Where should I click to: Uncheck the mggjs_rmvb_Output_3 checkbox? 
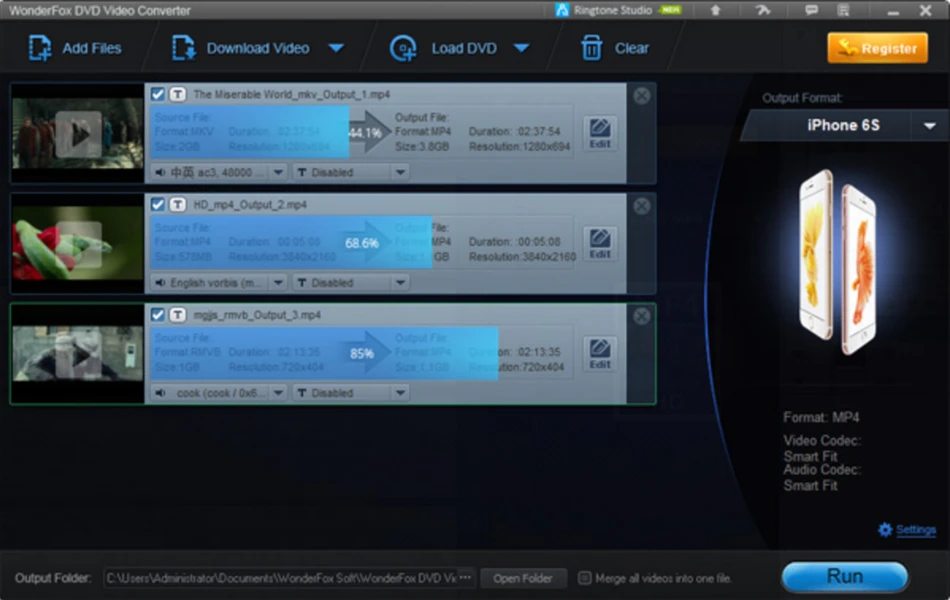(158, 314)
